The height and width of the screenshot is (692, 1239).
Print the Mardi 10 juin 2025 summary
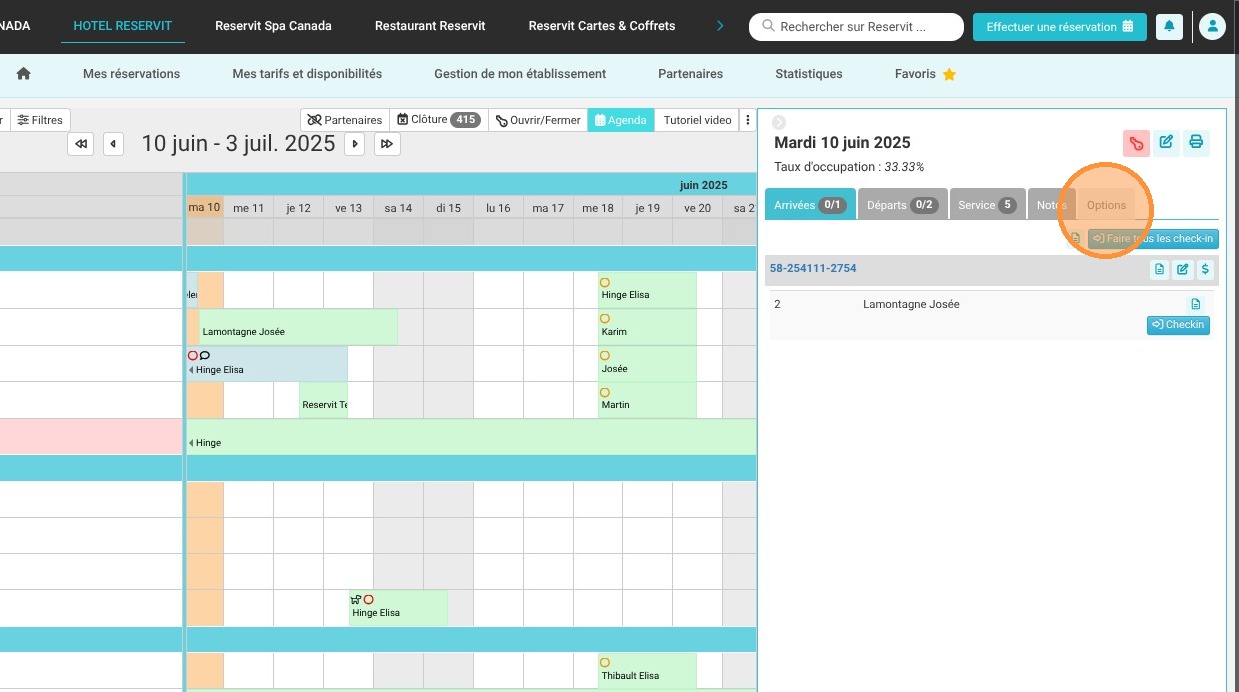(x=1196, y=143)
